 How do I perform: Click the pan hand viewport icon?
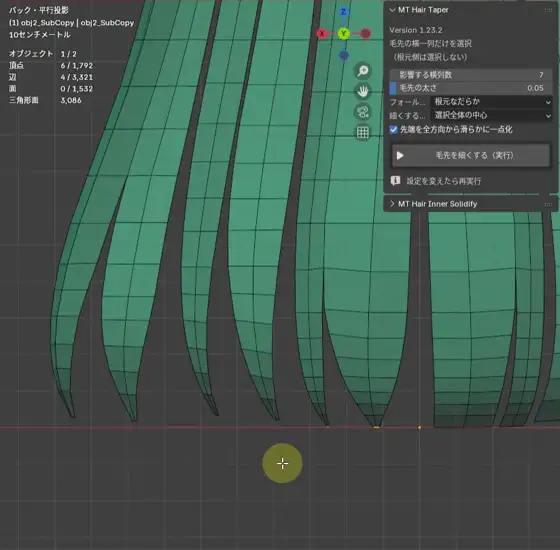[363, 91]
